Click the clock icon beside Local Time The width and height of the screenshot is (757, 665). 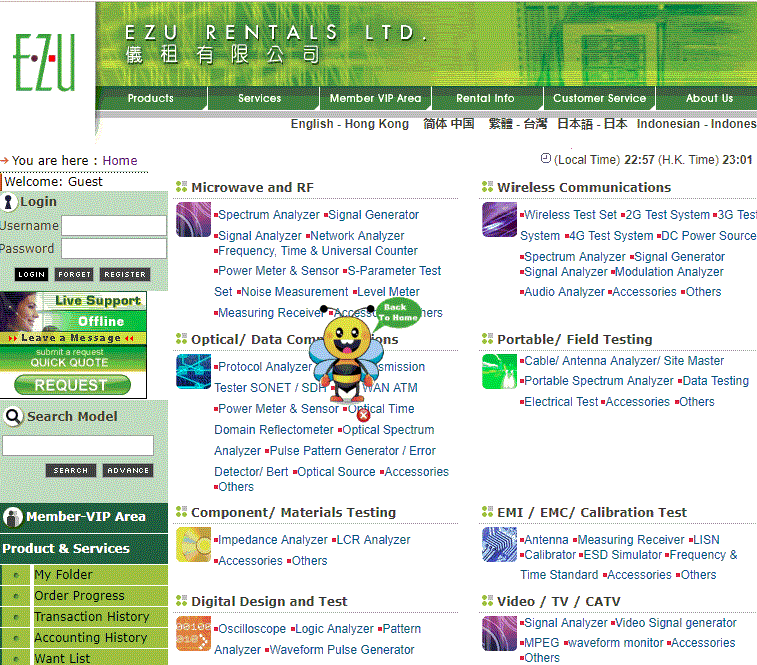546,158
